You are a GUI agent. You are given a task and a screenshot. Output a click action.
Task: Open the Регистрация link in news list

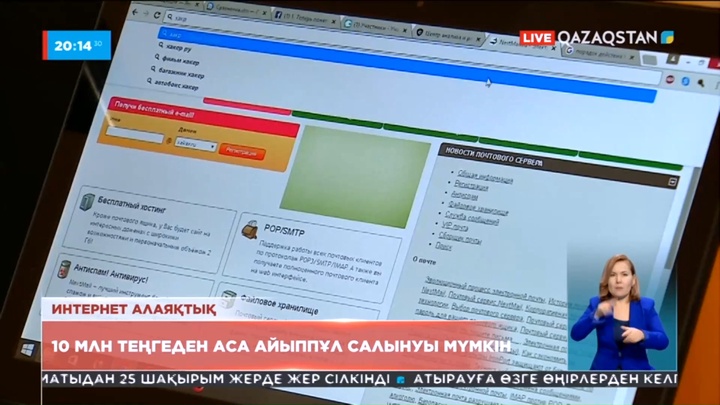coord(471,186)
